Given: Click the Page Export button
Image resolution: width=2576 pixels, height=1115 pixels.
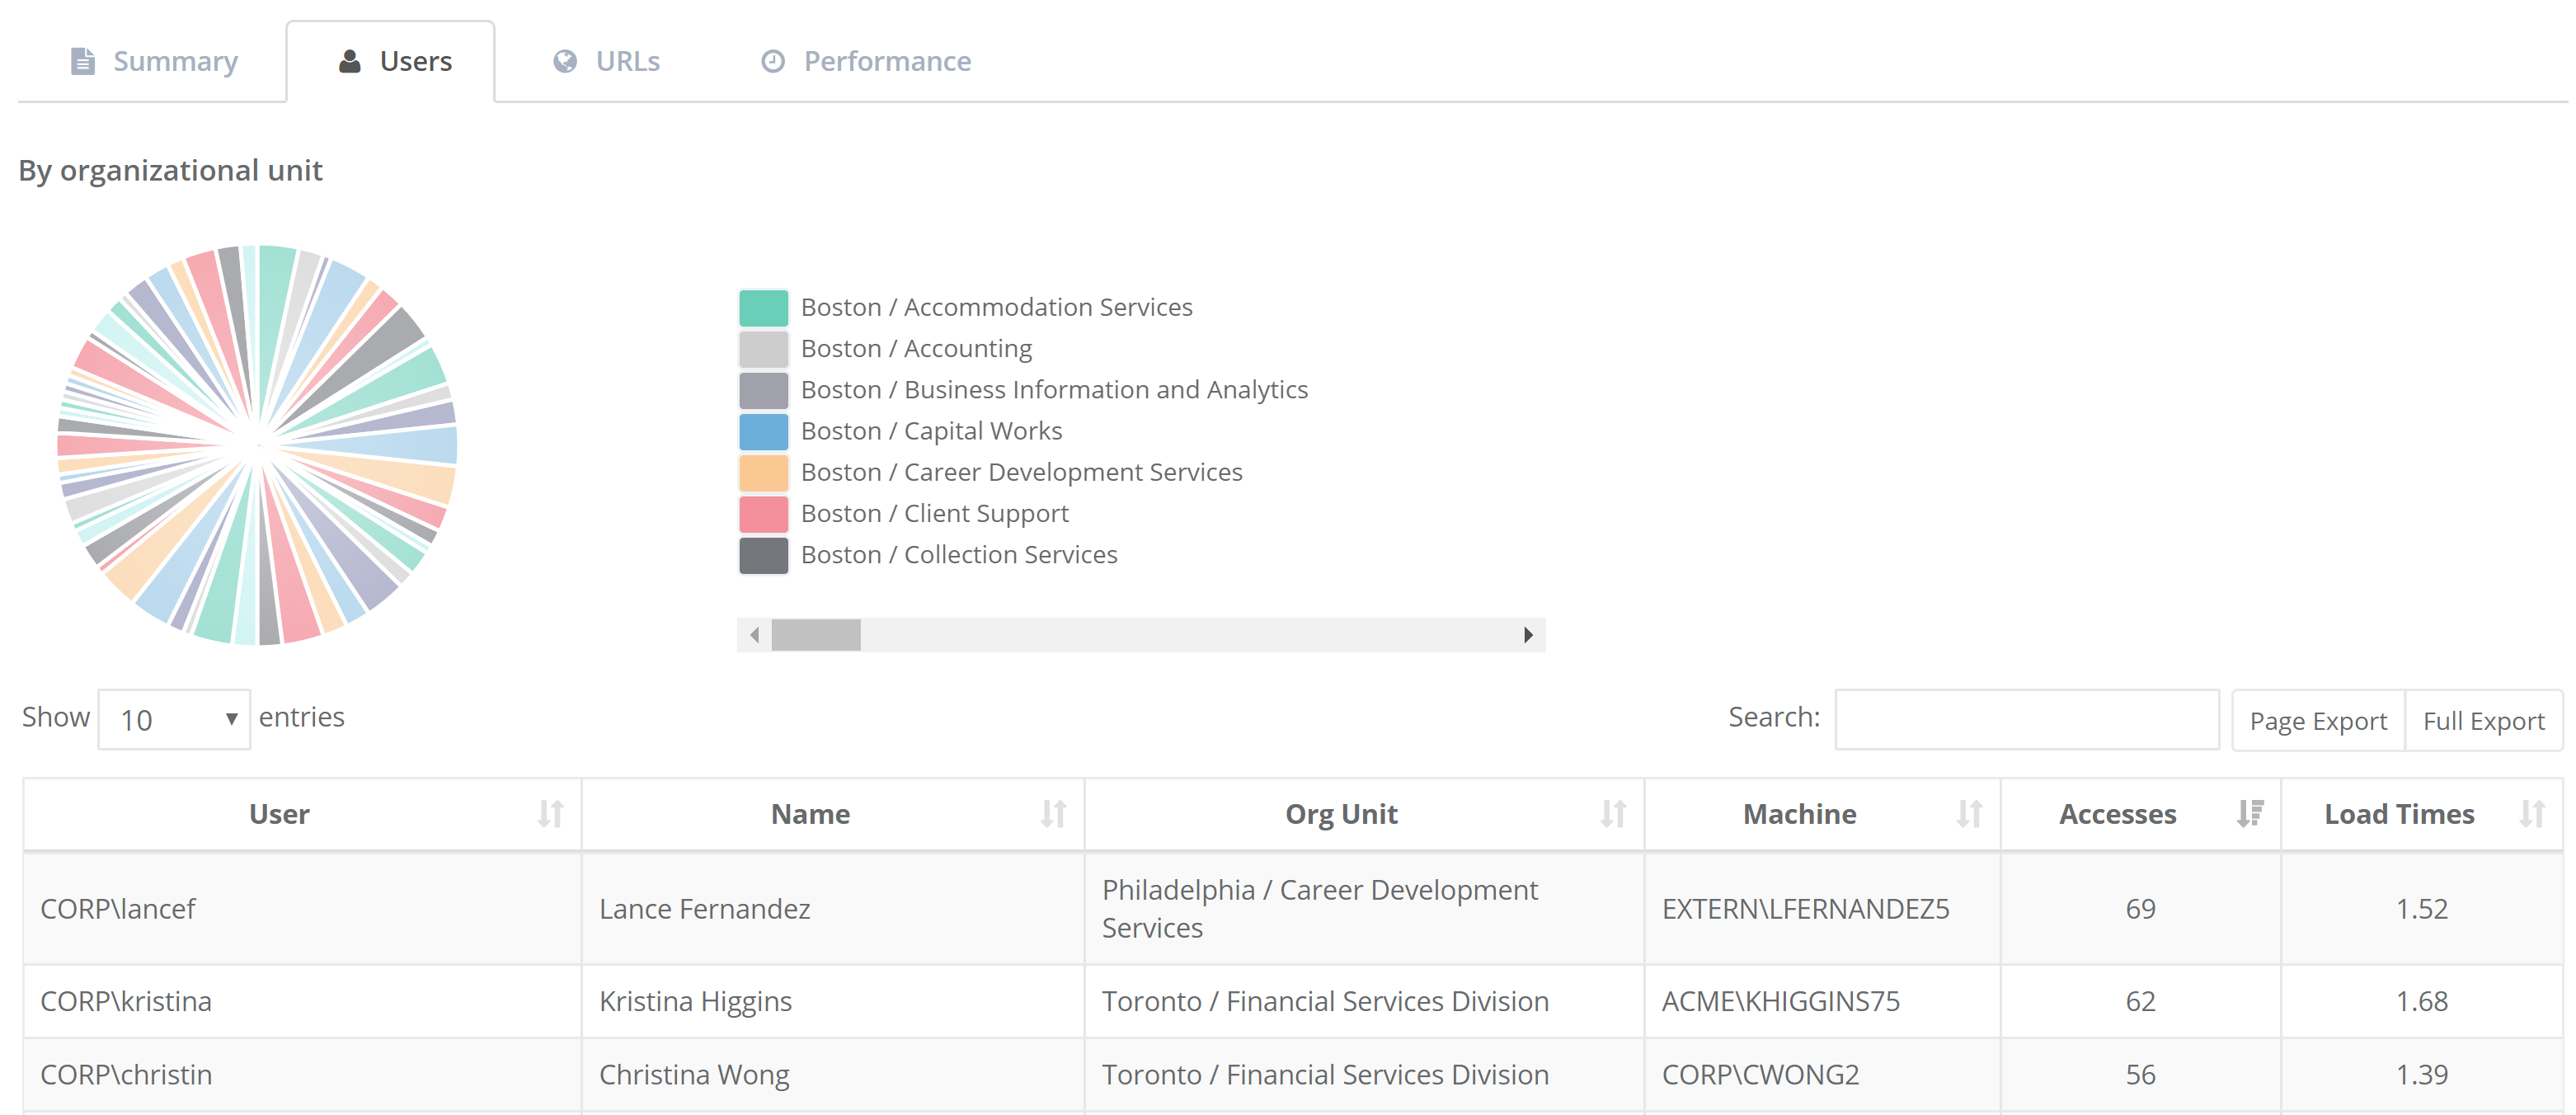Looking at the screenshot, I should tap(2317, 721).
